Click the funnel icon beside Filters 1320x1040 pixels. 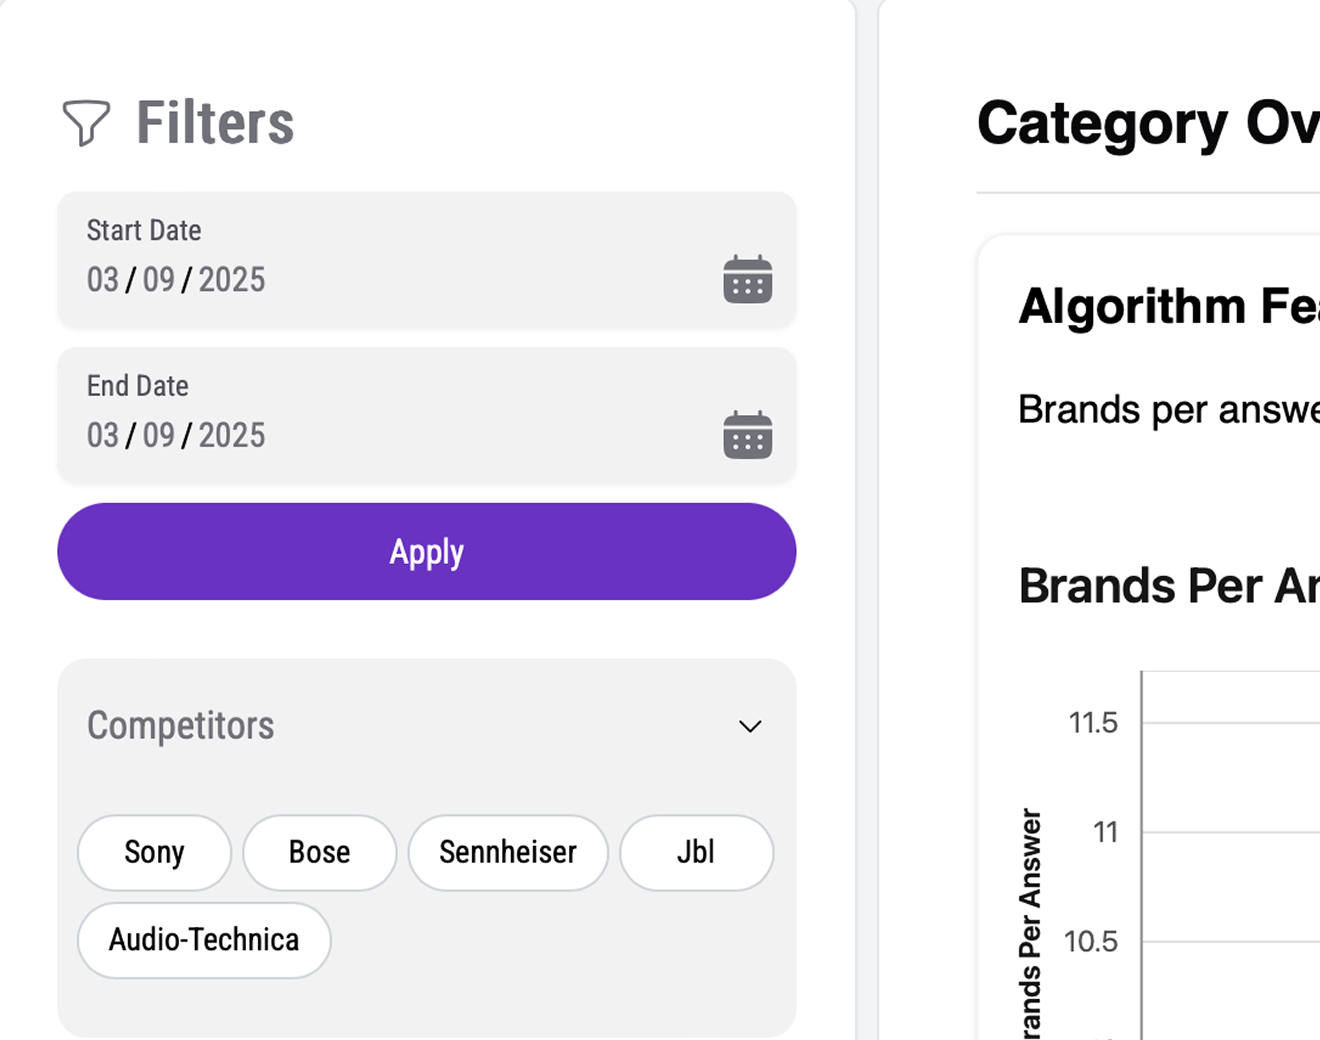click(86, 123)
